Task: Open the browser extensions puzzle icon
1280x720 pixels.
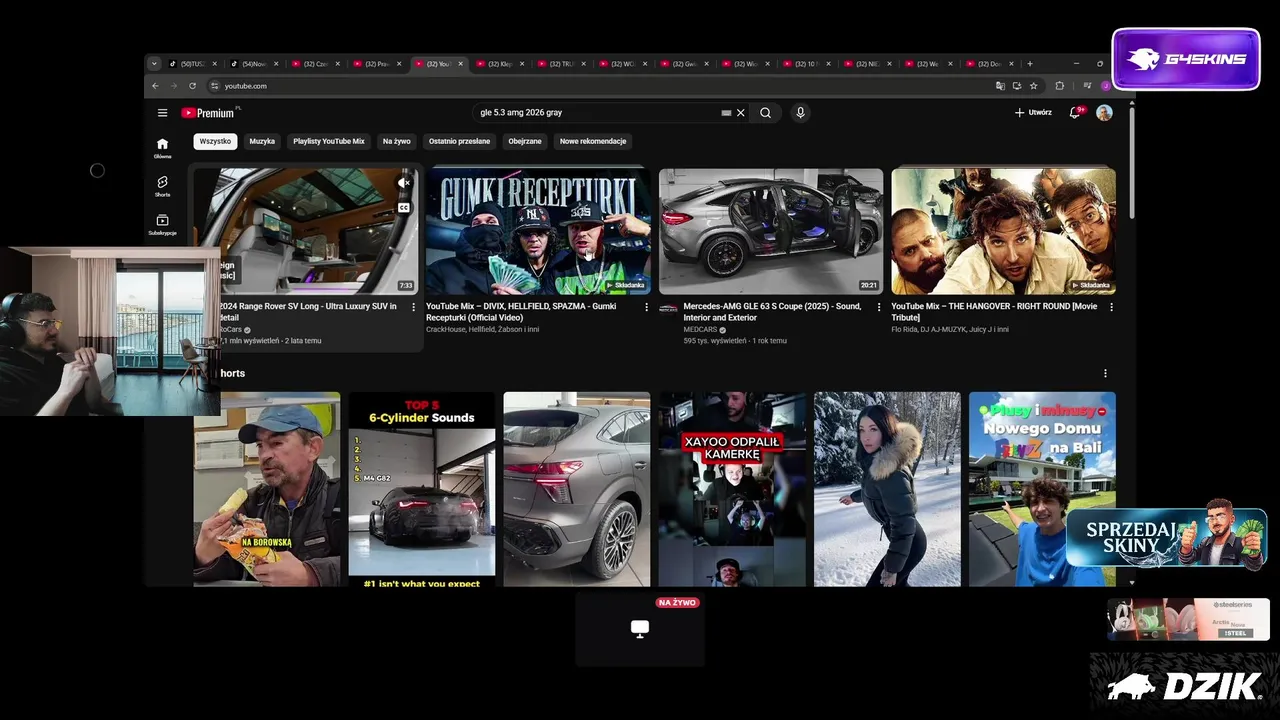Action: [1059, 86]
